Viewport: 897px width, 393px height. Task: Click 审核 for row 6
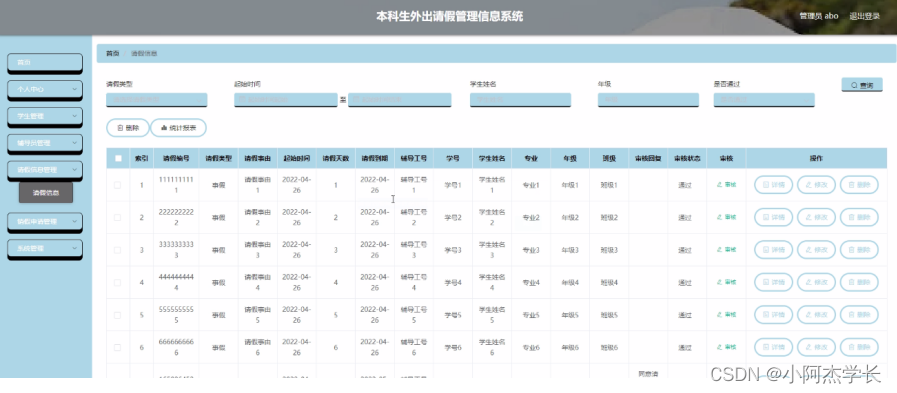tap(727, 347)
